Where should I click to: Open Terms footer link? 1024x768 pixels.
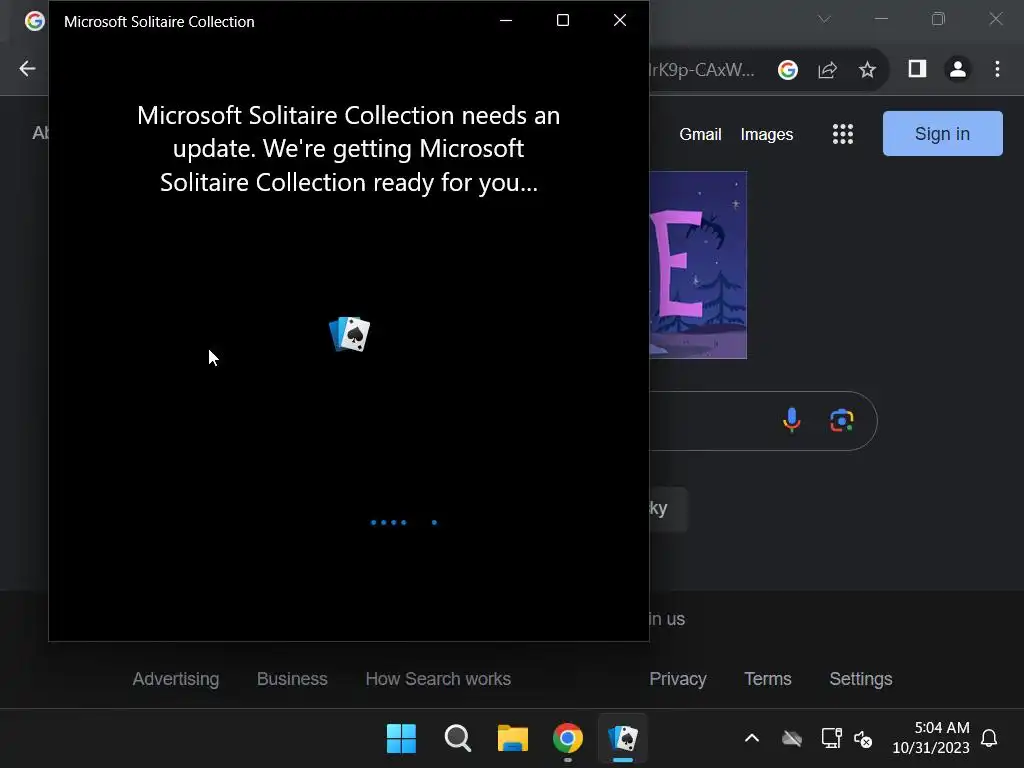(768, 679)
